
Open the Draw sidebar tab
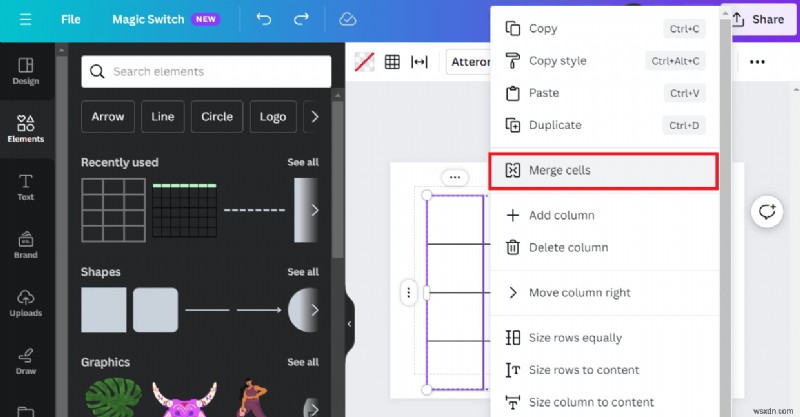tap(26, 361)
